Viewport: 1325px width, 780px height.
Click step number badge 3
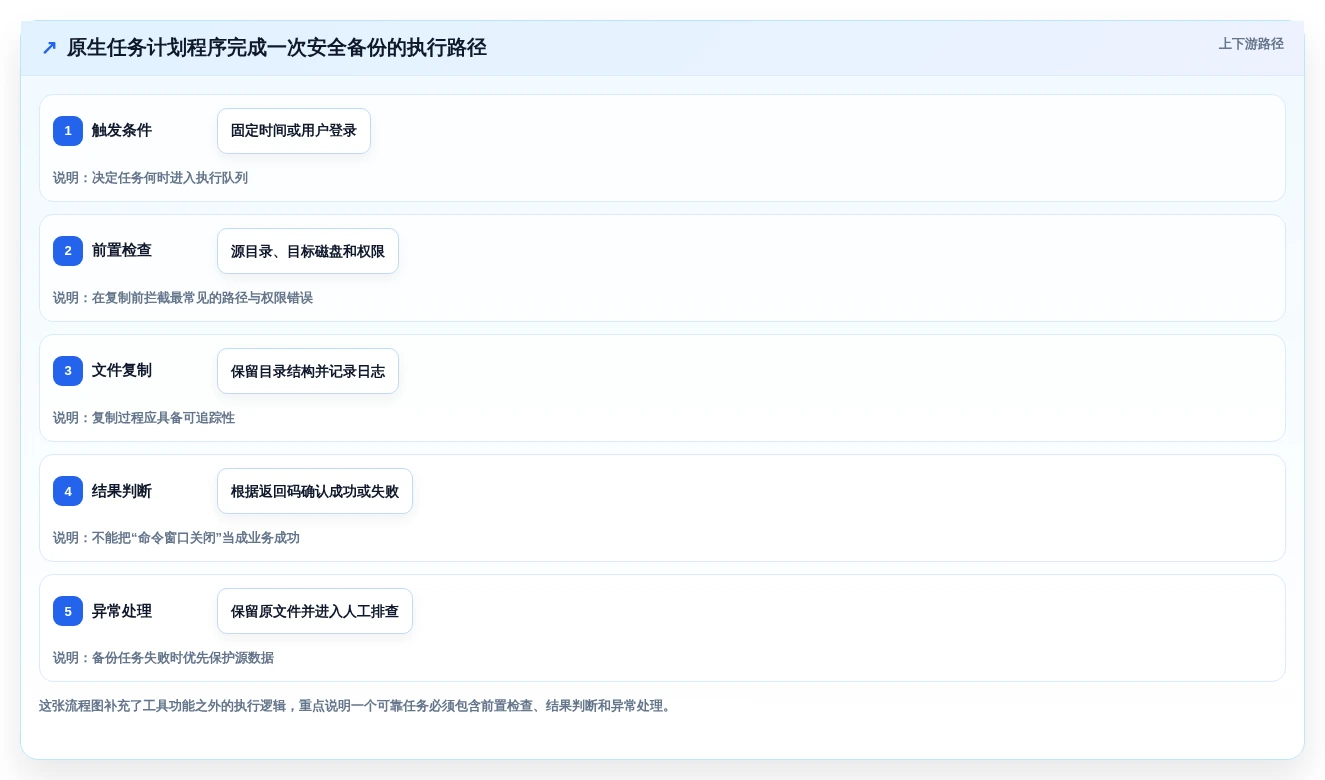pos(68,371)
